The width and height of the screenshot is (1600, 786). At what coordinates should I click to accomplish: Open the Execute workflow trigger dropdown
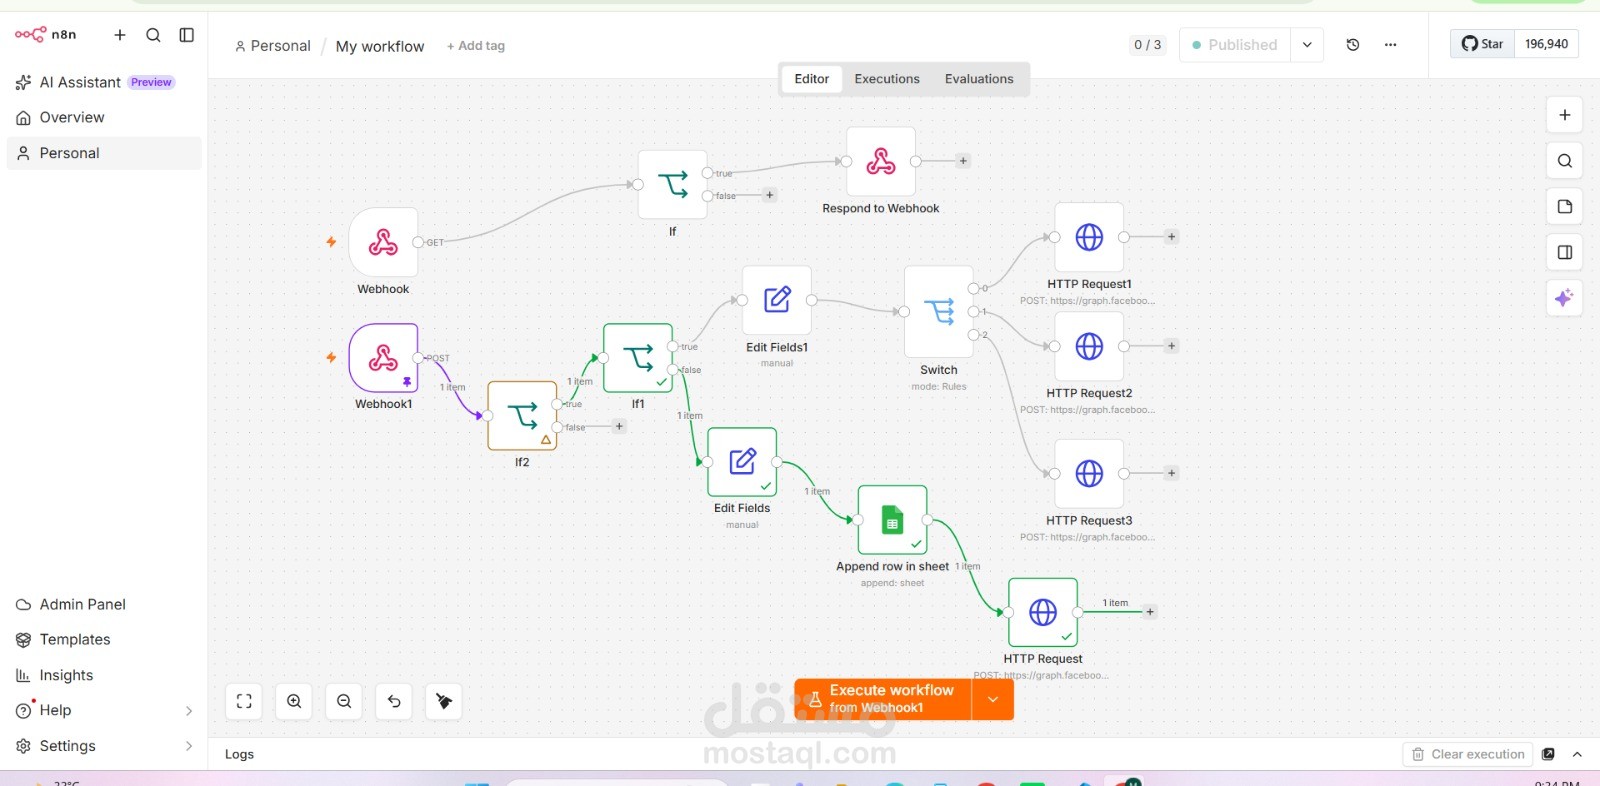tap(993, 699)
